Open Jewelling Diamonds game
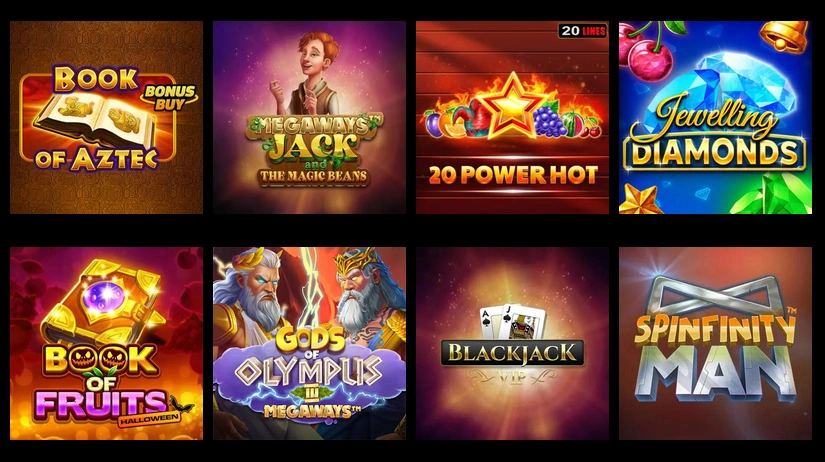 [x=716, y=117]
